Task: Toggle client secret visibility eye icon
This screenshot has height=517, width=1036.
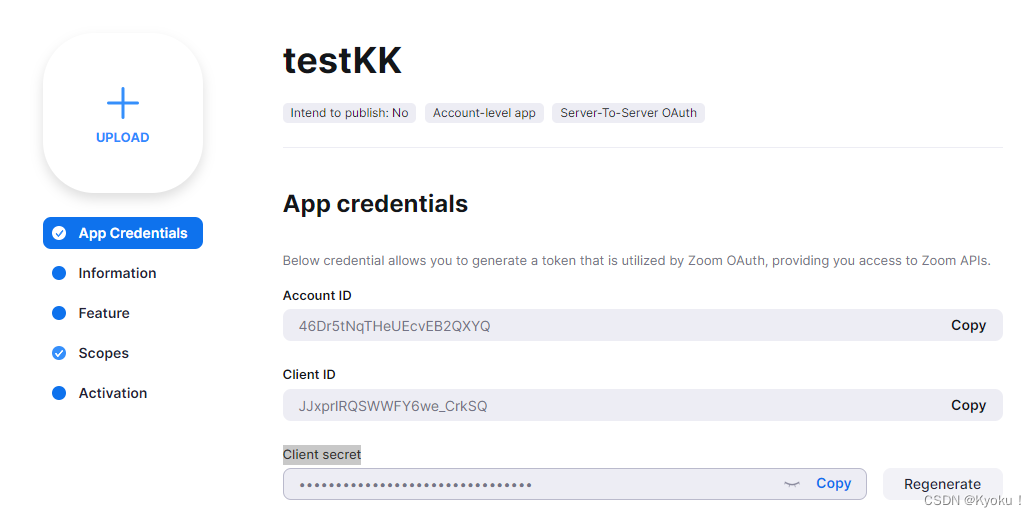Action: [x=792, y=484]
